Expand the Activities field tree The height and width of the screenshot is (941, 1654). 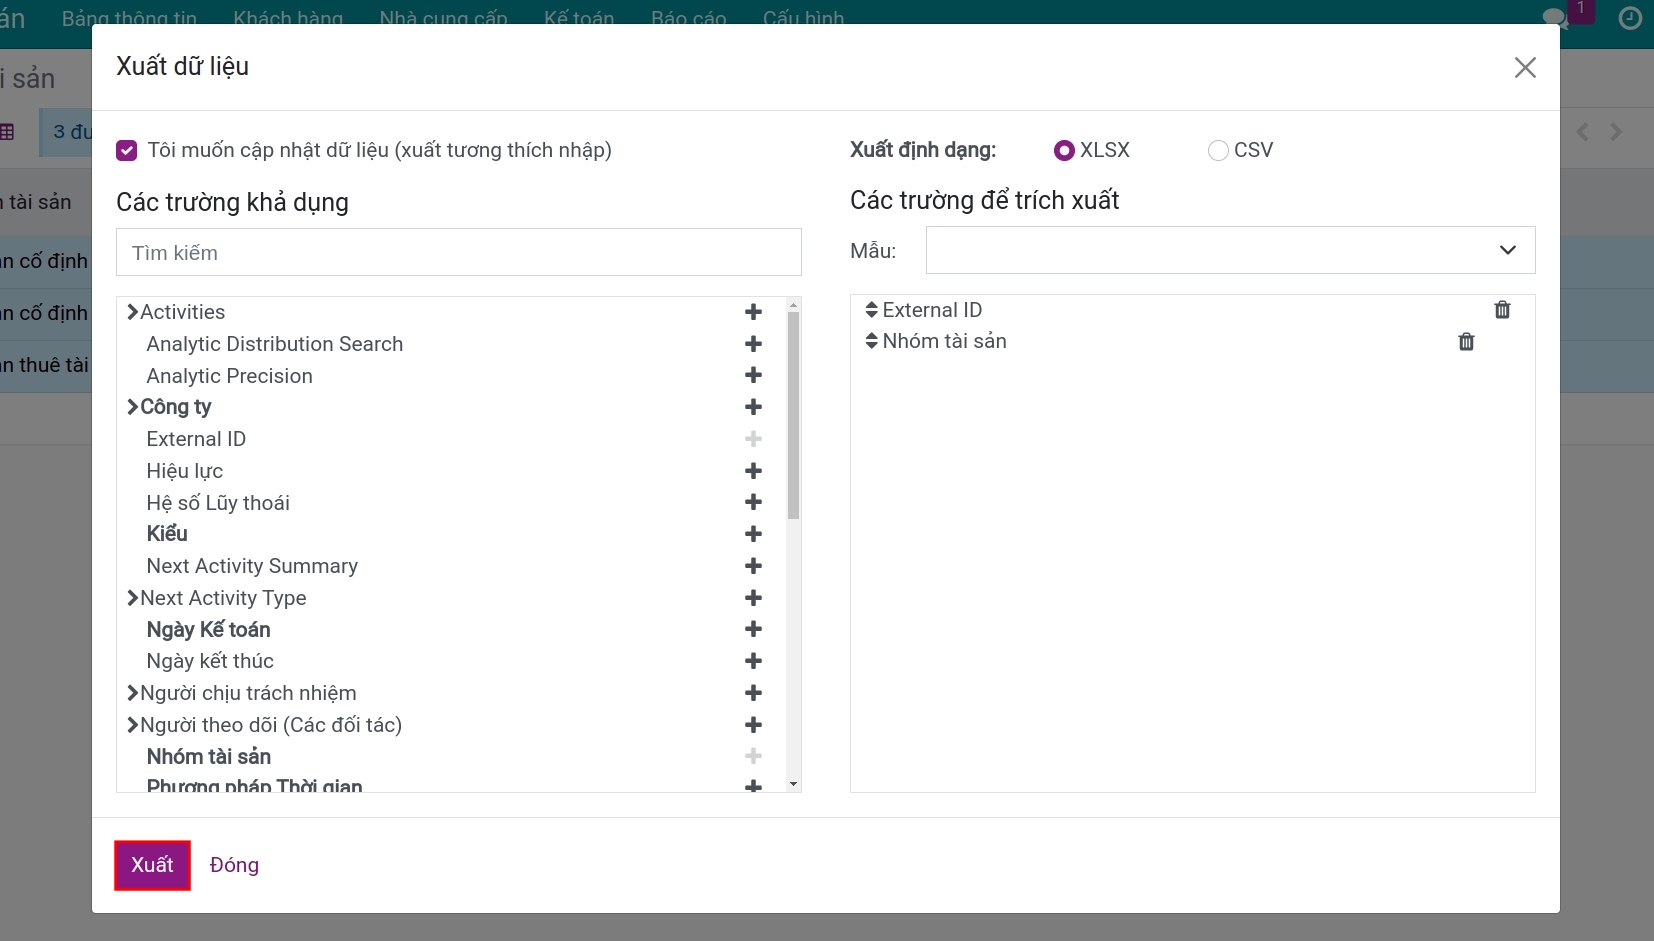(132, 312)
